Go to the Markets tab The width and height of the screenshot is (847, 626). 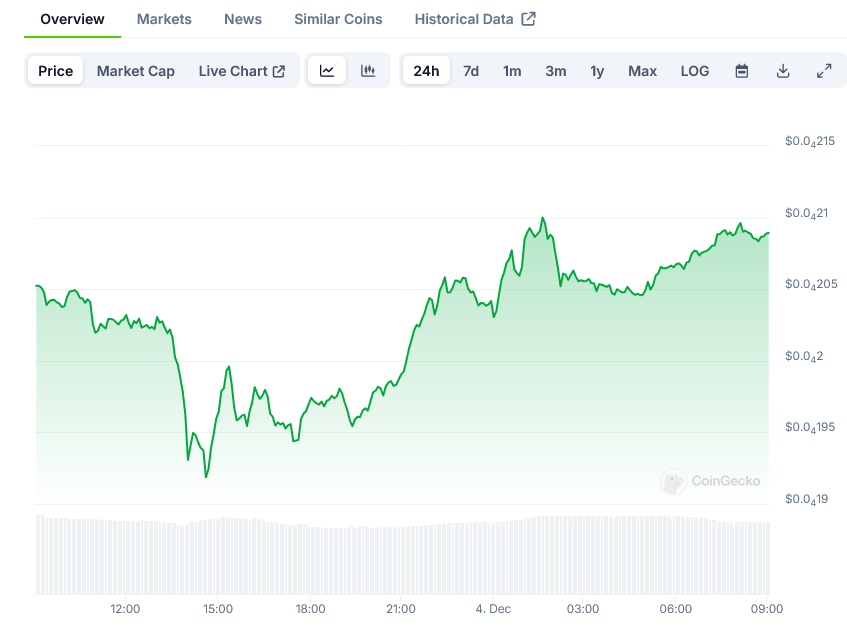164,19
